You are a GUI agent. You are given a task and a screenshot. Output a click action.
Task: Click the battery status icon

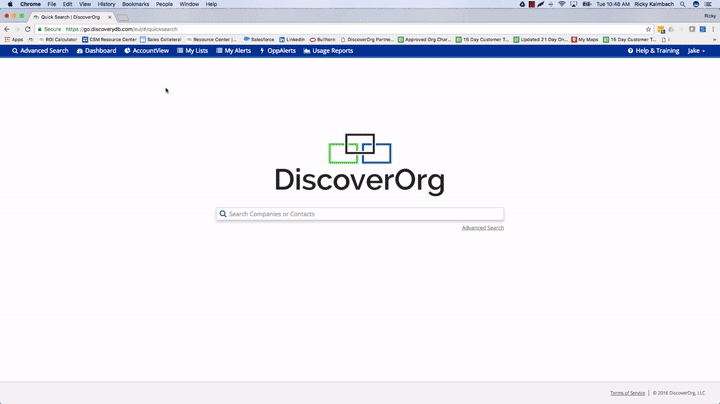tap(587, 4)
